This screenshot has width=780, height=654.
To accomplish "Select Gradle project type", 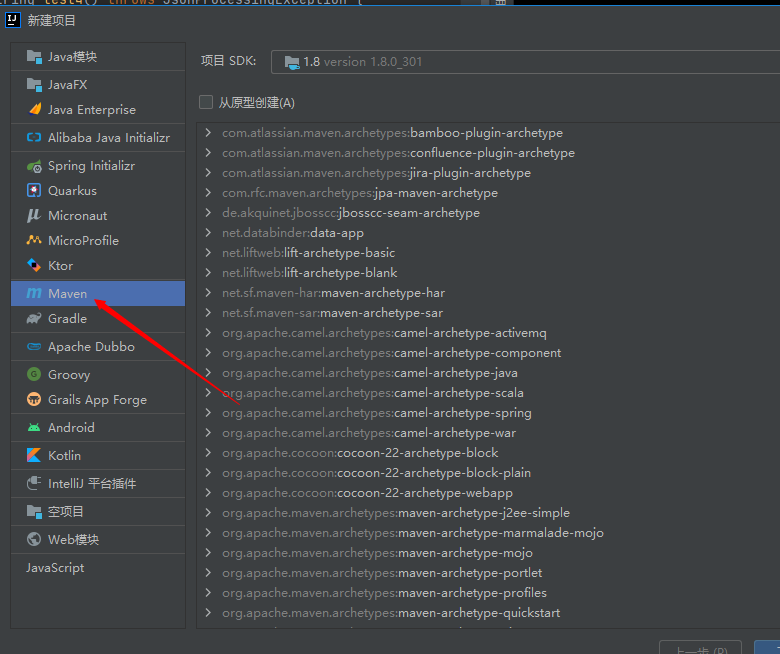I will (x=98, y=318).
